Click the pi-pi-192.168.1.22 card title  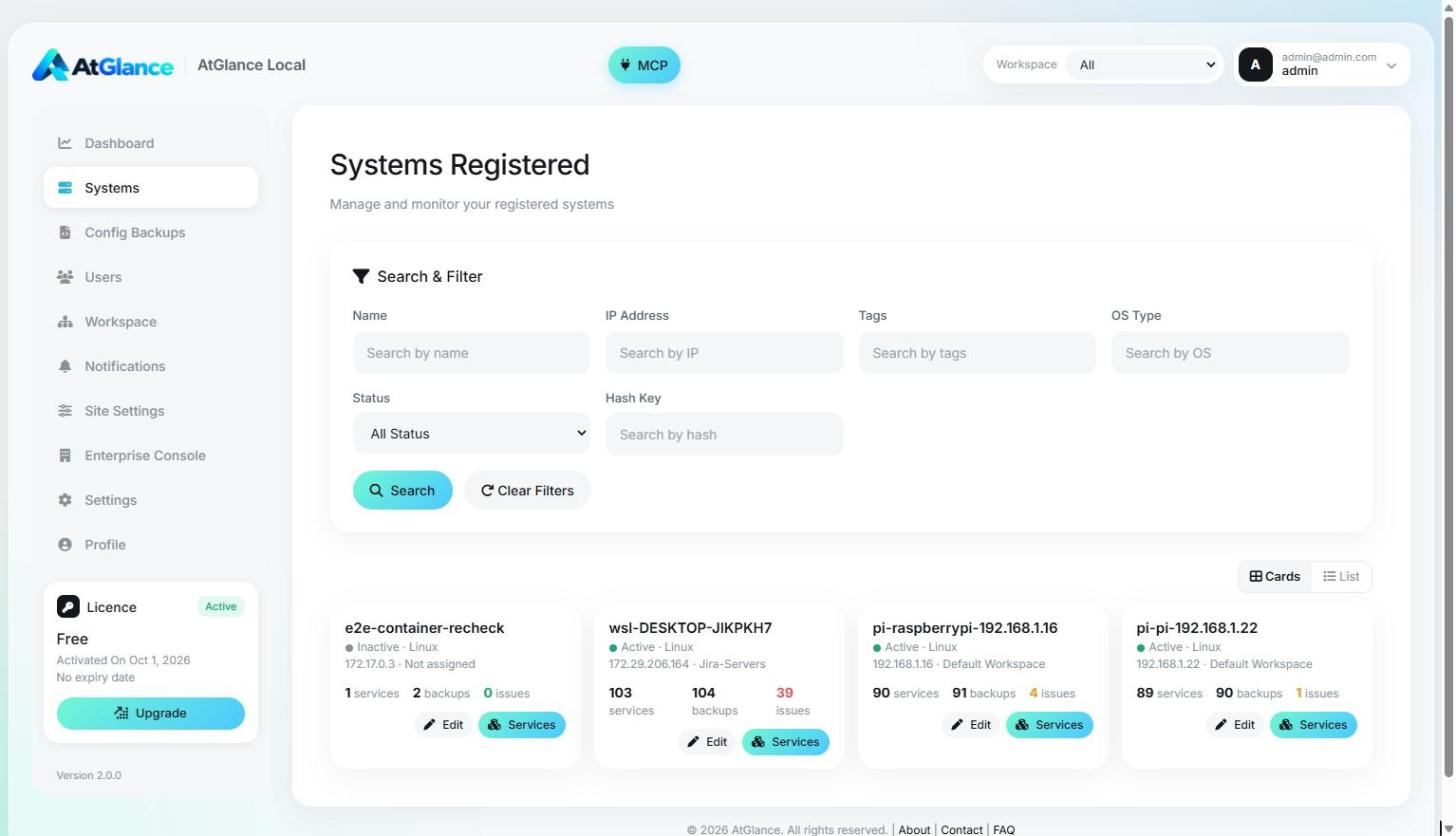(1197, 628)
